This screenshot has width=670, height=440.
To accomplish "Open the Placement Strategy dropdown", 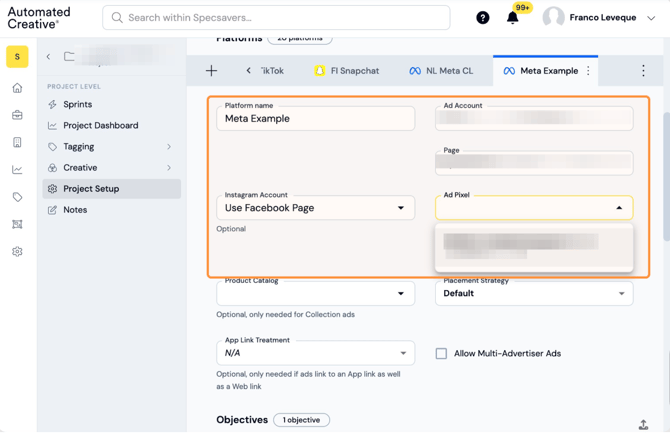I will coord(534,293).
